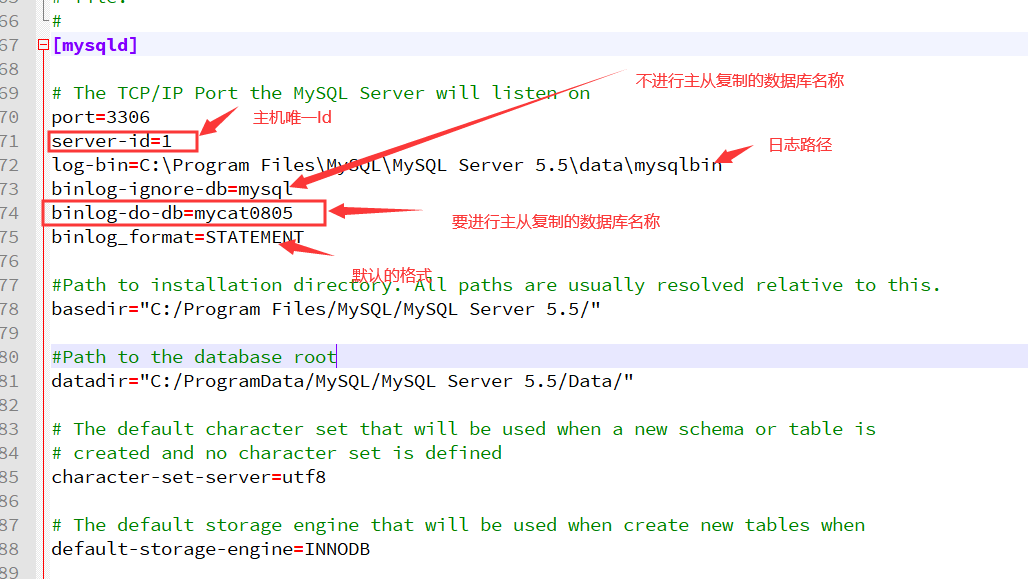
Task: Click line number 88 in the gutter
Action: [9, 549]
